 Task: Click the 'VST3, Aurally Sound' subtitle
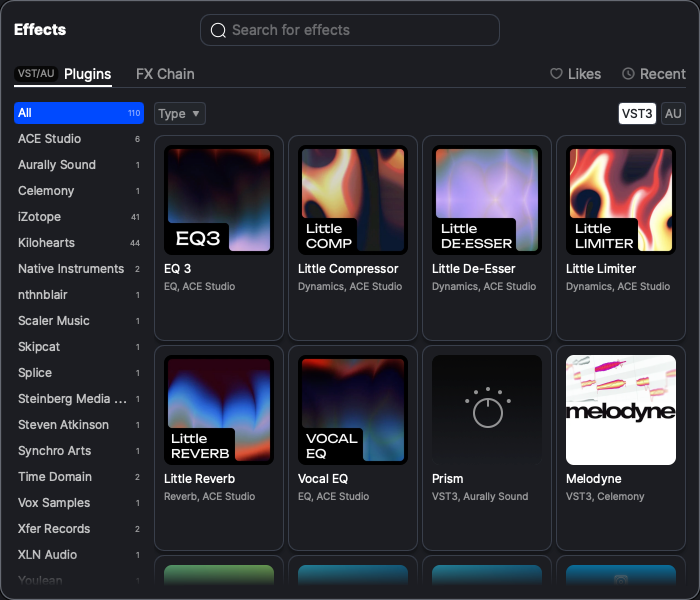[x=480, y=496]
